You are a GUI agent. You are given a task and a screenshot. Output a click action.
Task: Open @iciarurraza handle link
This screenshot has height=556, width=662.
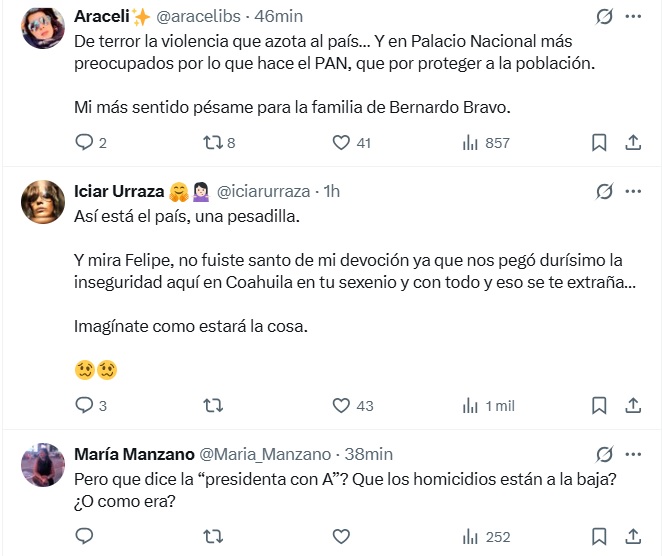[x=265, y=191]
